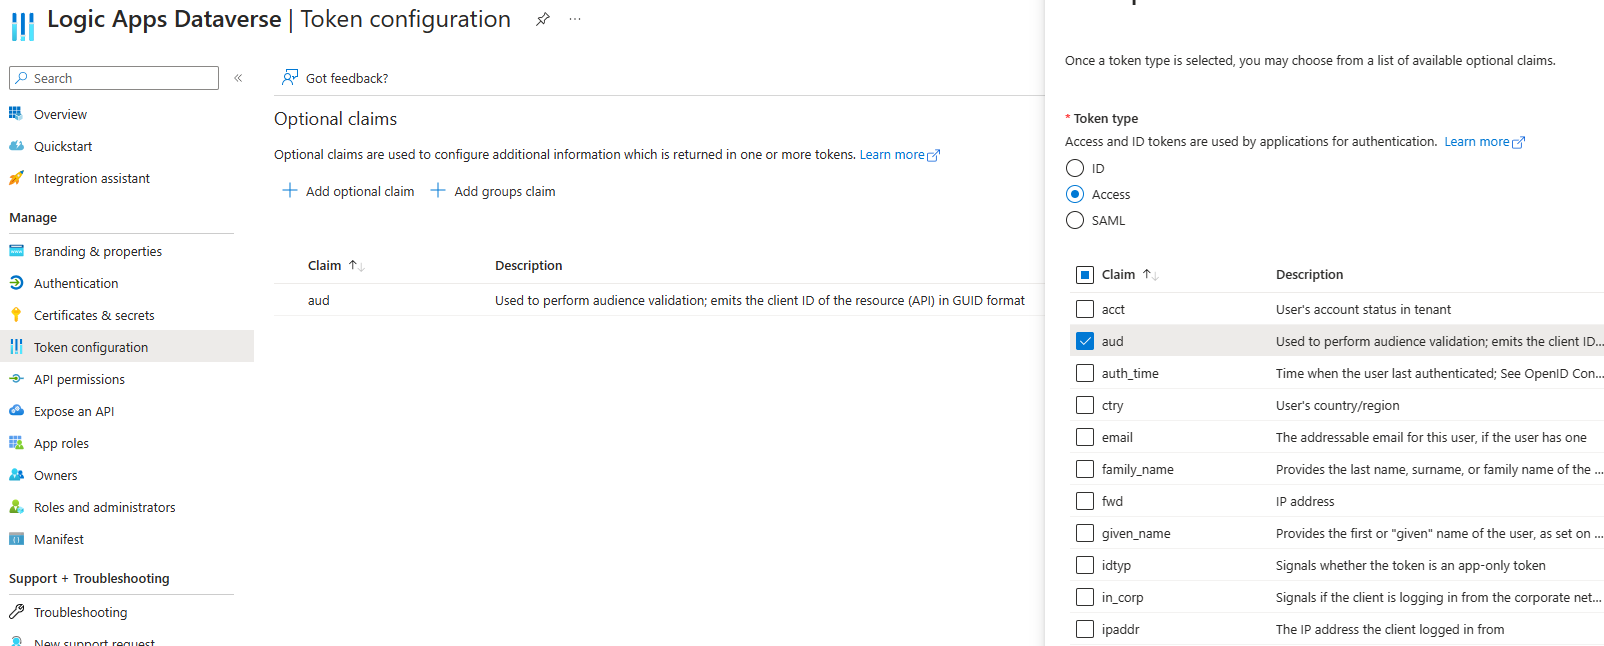Click the Quickstart cloud icon
1604x646 pixels.
16,146
